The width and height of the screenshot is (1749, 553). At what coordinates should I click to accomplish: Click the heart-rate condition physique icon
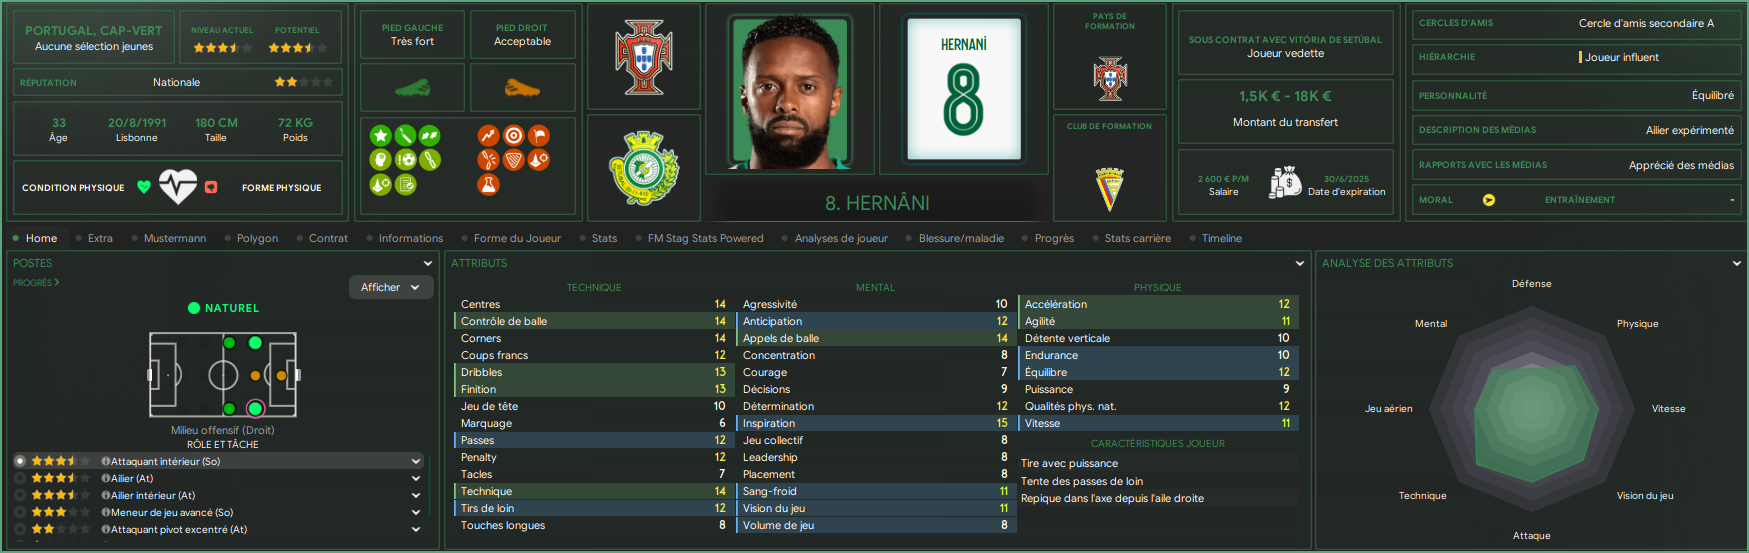point(178,187)
